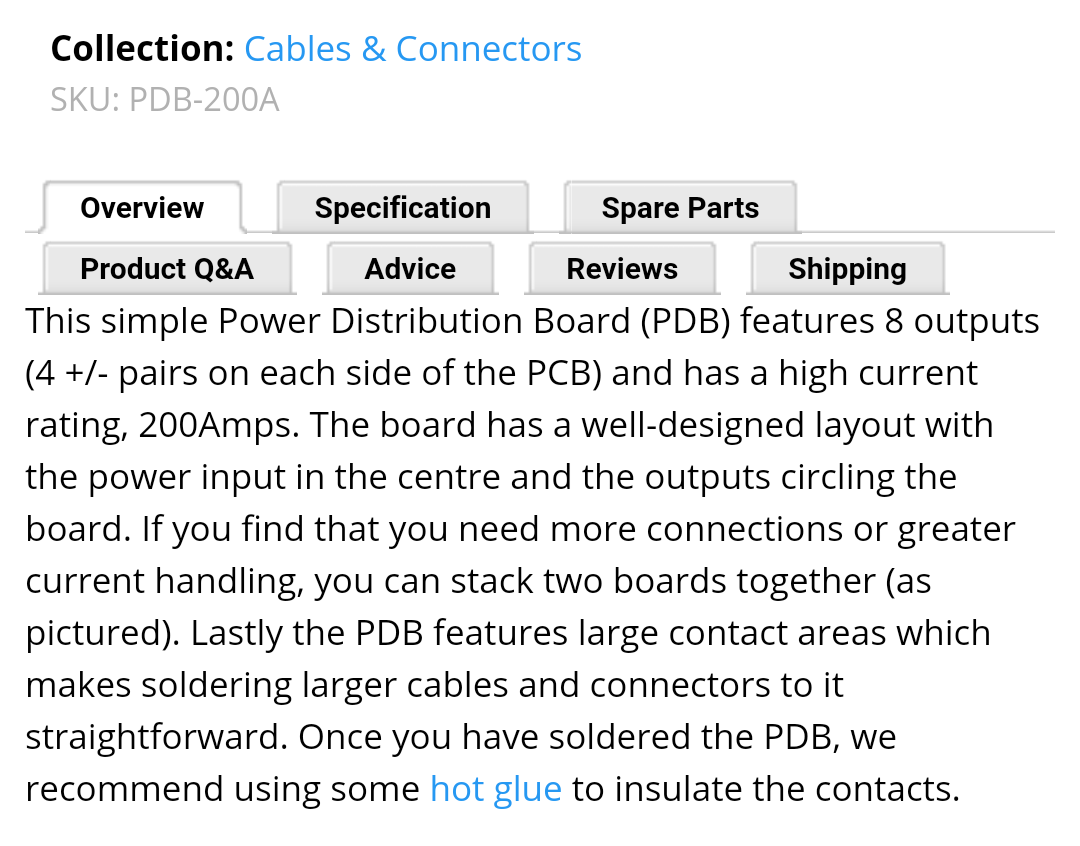Image resolution: width=1080 pixels, height=846 pixels.
Task: Click the word "straightforward" in the description
Action: tap(157, 737)
